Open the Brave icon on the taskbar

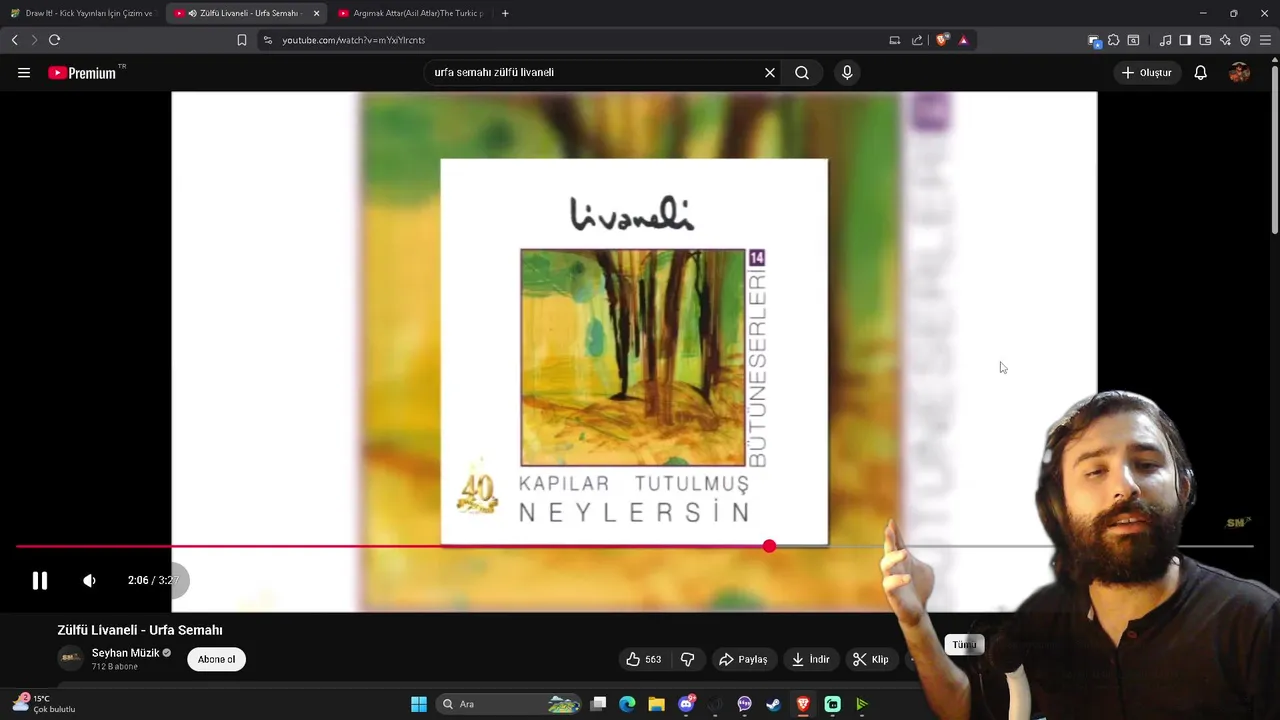803,704
